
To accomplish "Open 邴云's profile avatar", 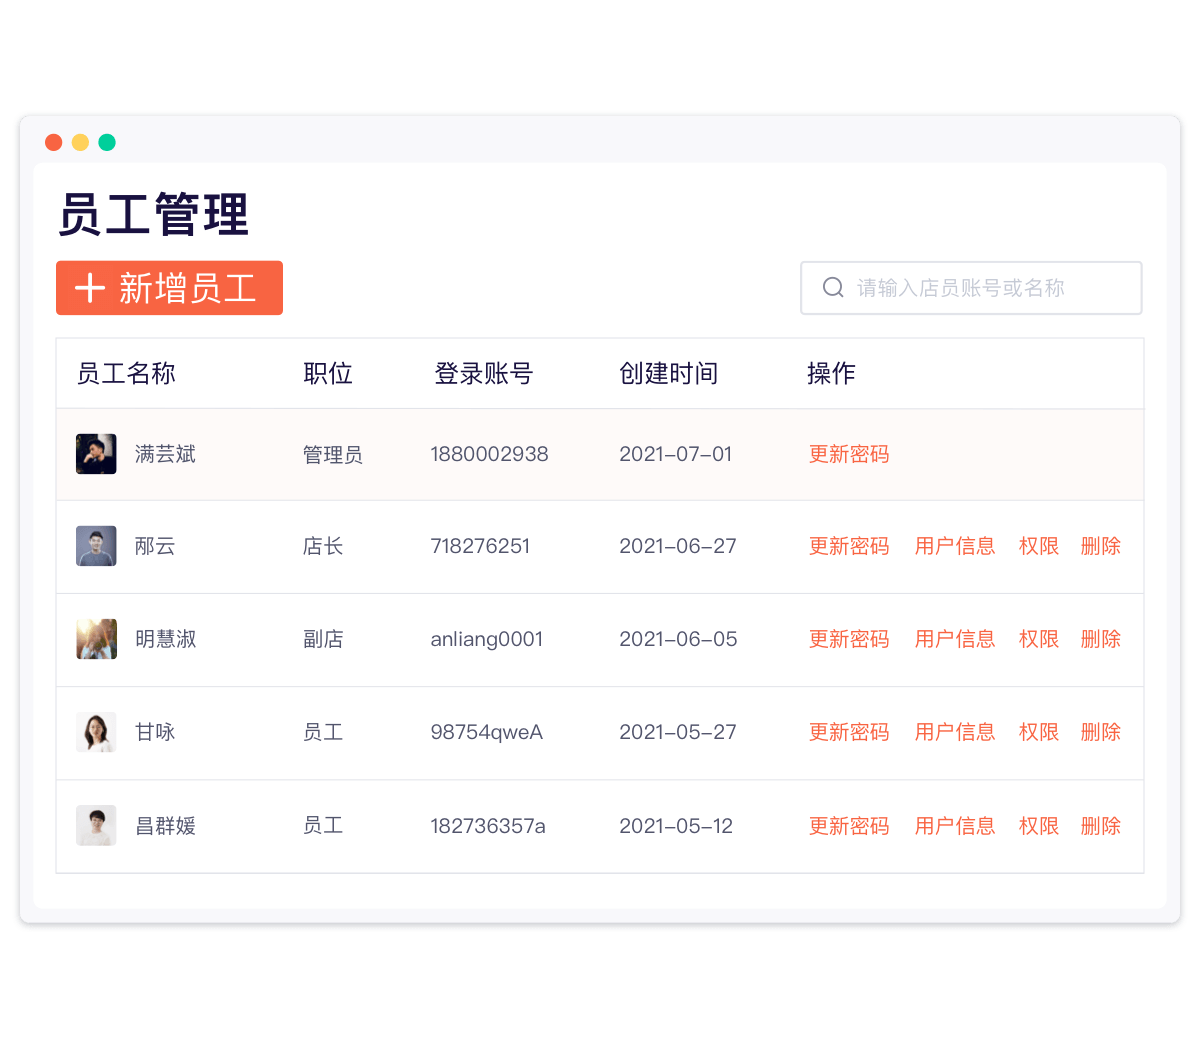I will [x=96, y=546].
